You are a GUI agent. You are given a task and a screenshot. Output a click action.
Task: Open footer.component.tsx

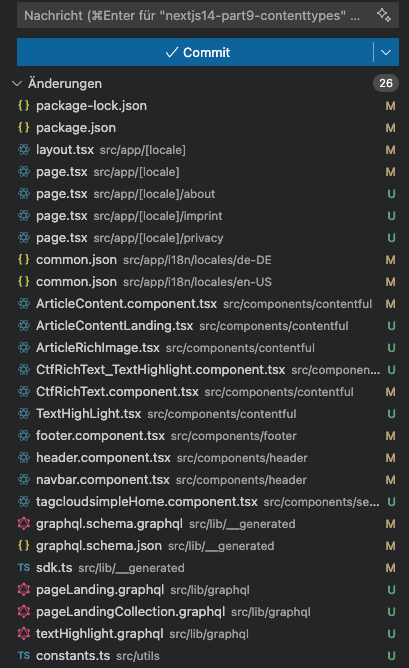point(100,436)
